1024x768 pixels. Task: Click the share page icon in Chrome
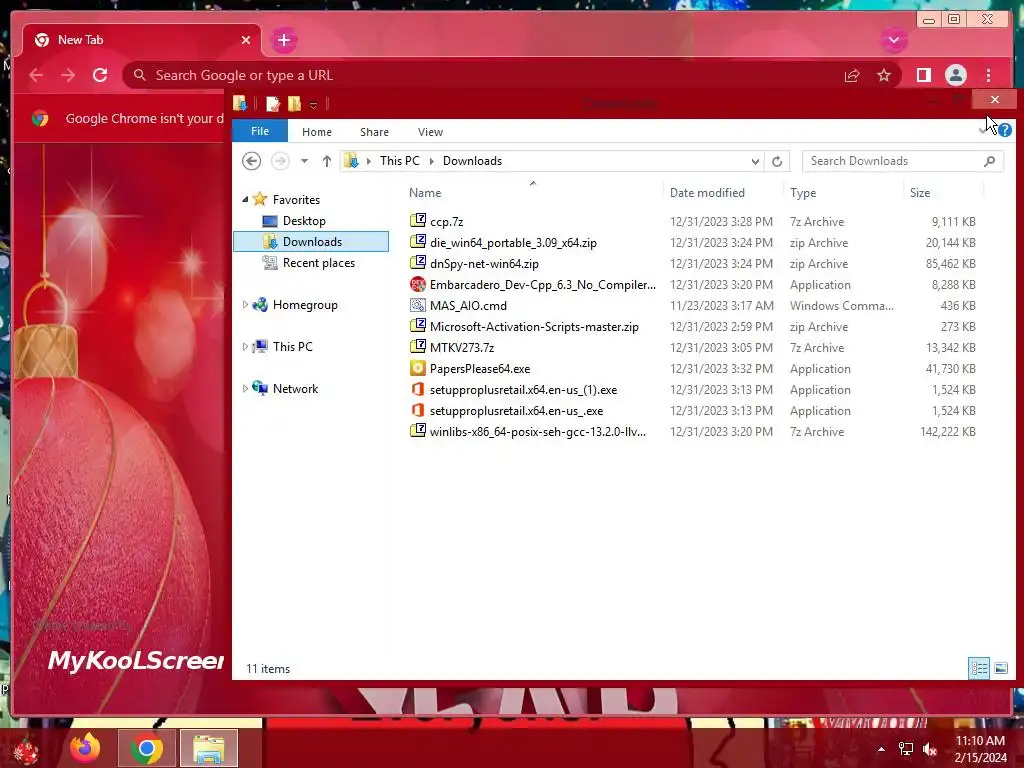(852, 76)
